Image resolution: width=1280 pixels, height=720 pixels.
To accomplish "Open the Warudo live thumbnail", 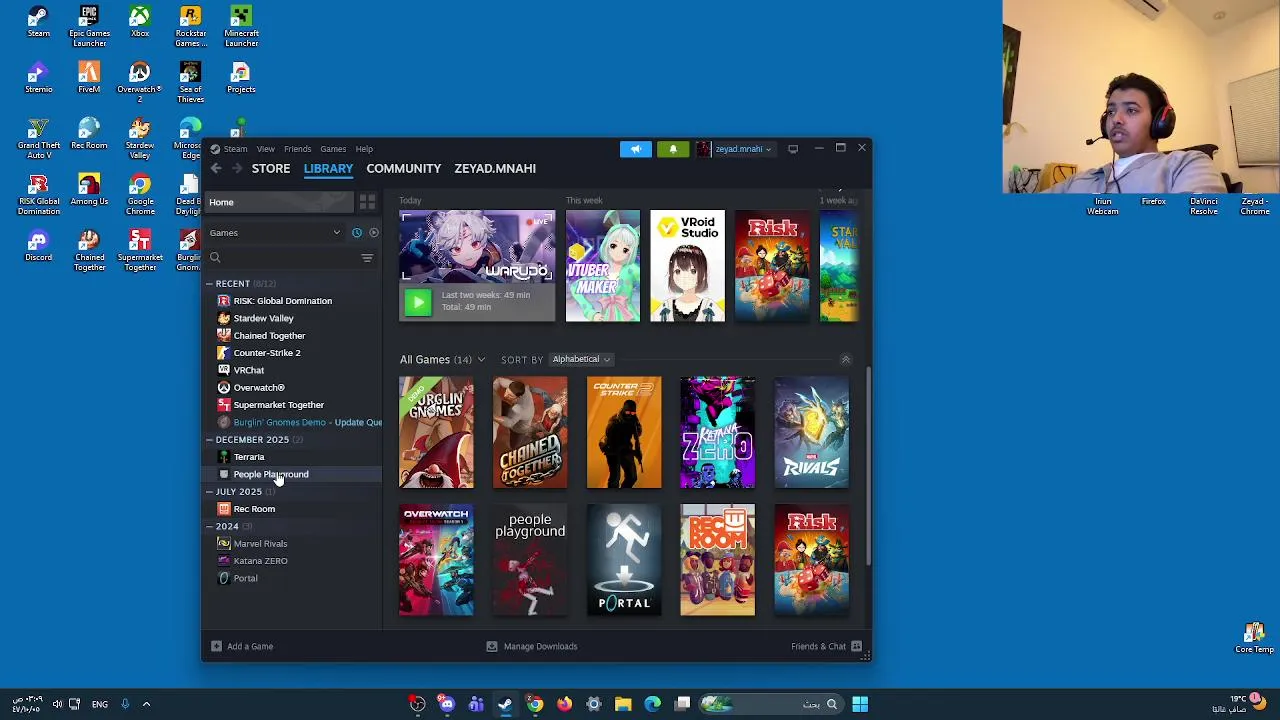I will click(x=477, y=246).
